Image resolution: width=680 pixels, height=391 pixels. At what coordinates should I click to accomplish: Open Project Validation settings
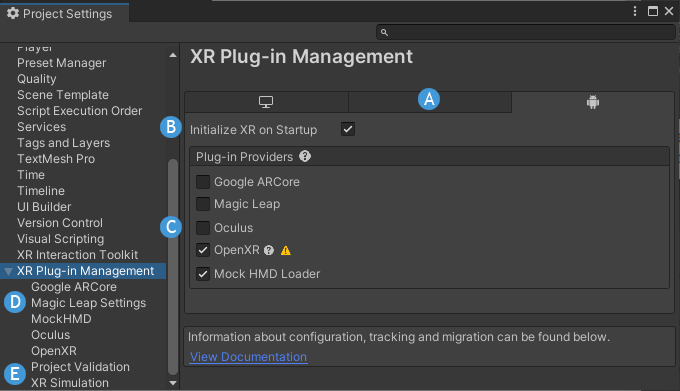80,367
